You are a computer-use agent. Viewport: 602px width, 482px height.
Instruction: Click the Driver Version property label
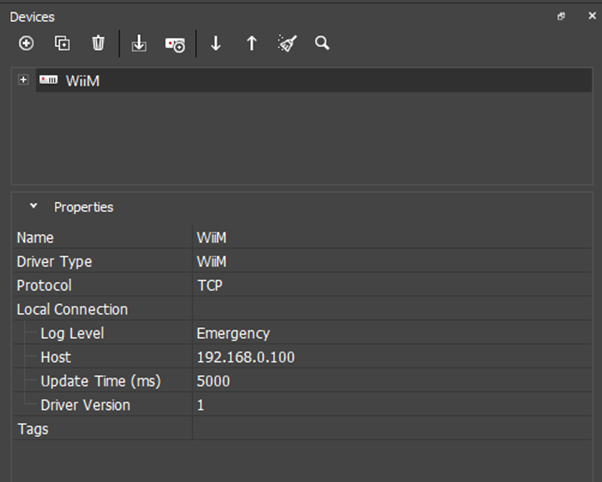coord(85,405)
